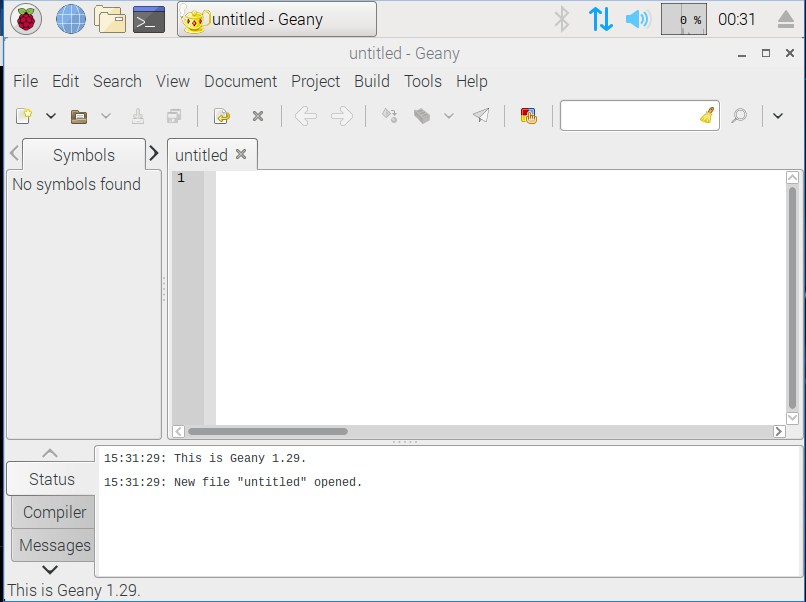Open the Document menu
This screenshot has width=806, height=602.
coord(240,81)
